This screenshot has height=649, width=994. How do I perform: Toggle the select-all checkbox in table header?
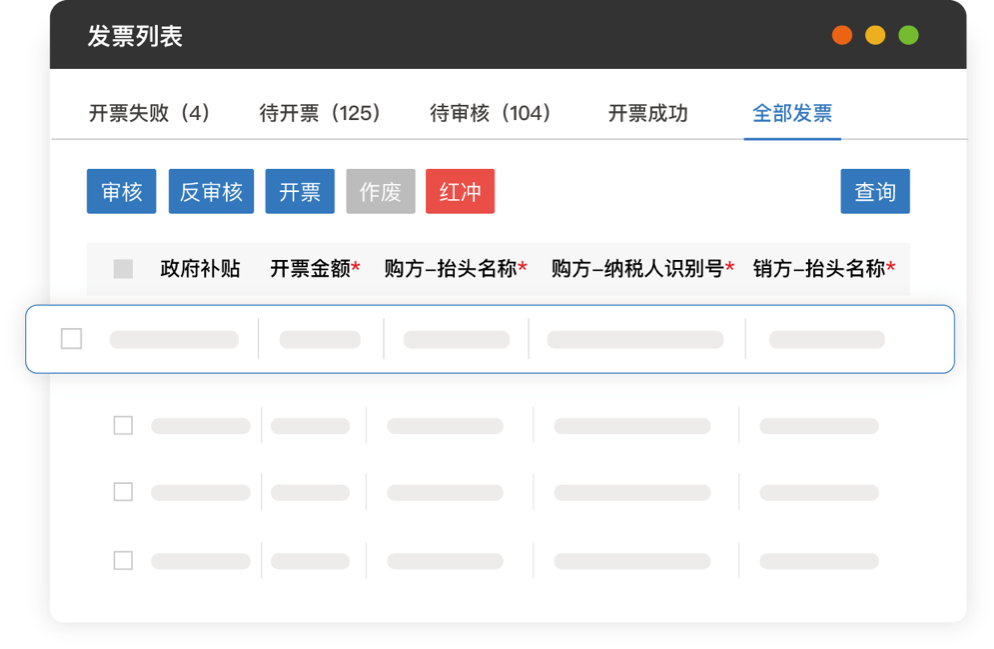(123, 269)
